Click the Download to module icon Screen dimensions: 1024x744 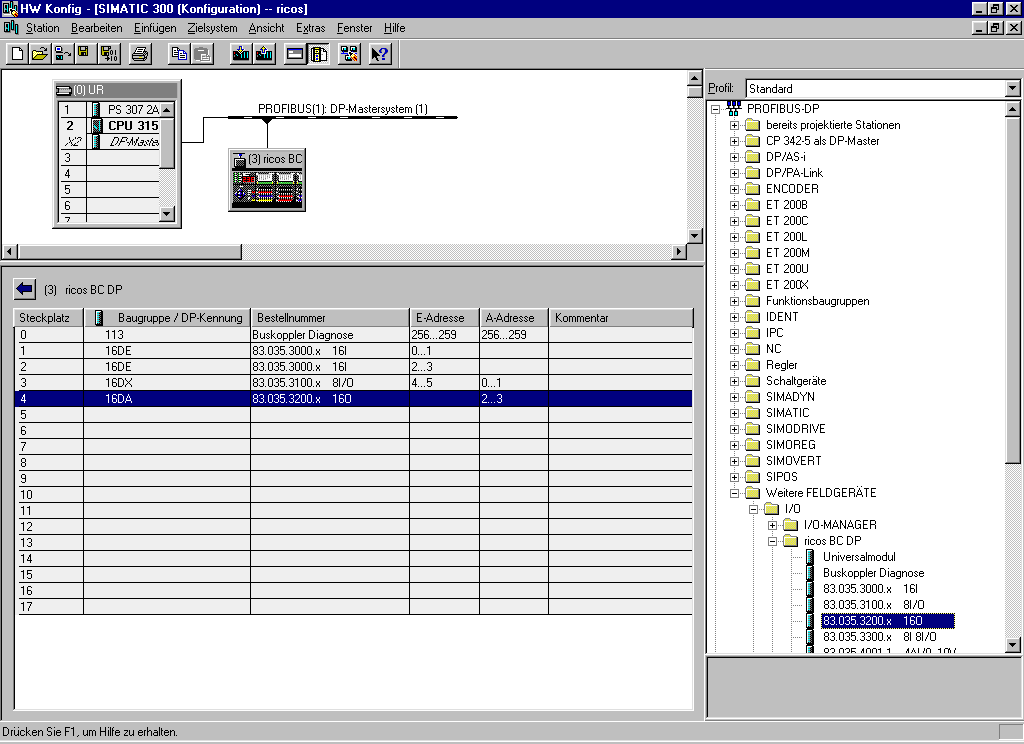241,54
